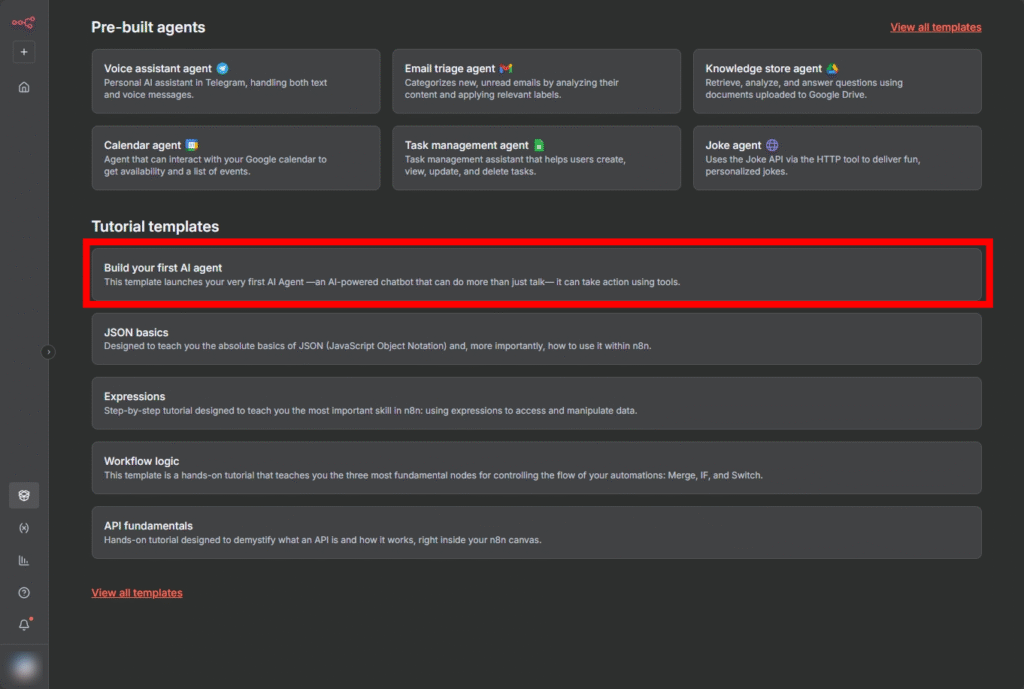1024x689 pixels.
Task: Open the Variables icon in sidebar
Action: pos(24,527)
